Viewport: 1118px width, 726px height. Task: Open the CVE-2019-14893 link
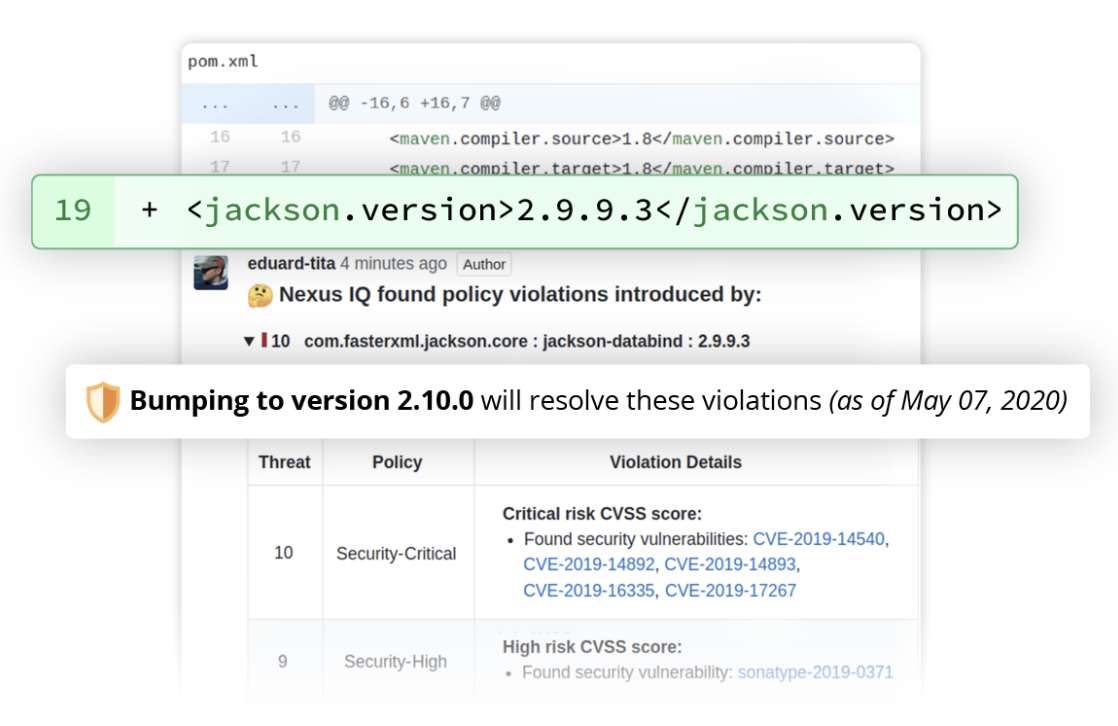(x=730, y=565)
